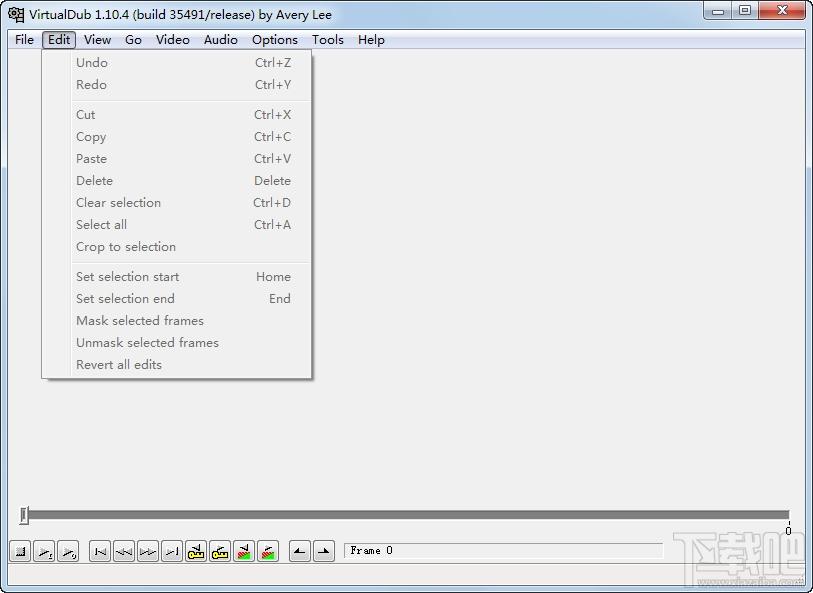Click the Play output button

pyautogui.click(x=68, y=552)
